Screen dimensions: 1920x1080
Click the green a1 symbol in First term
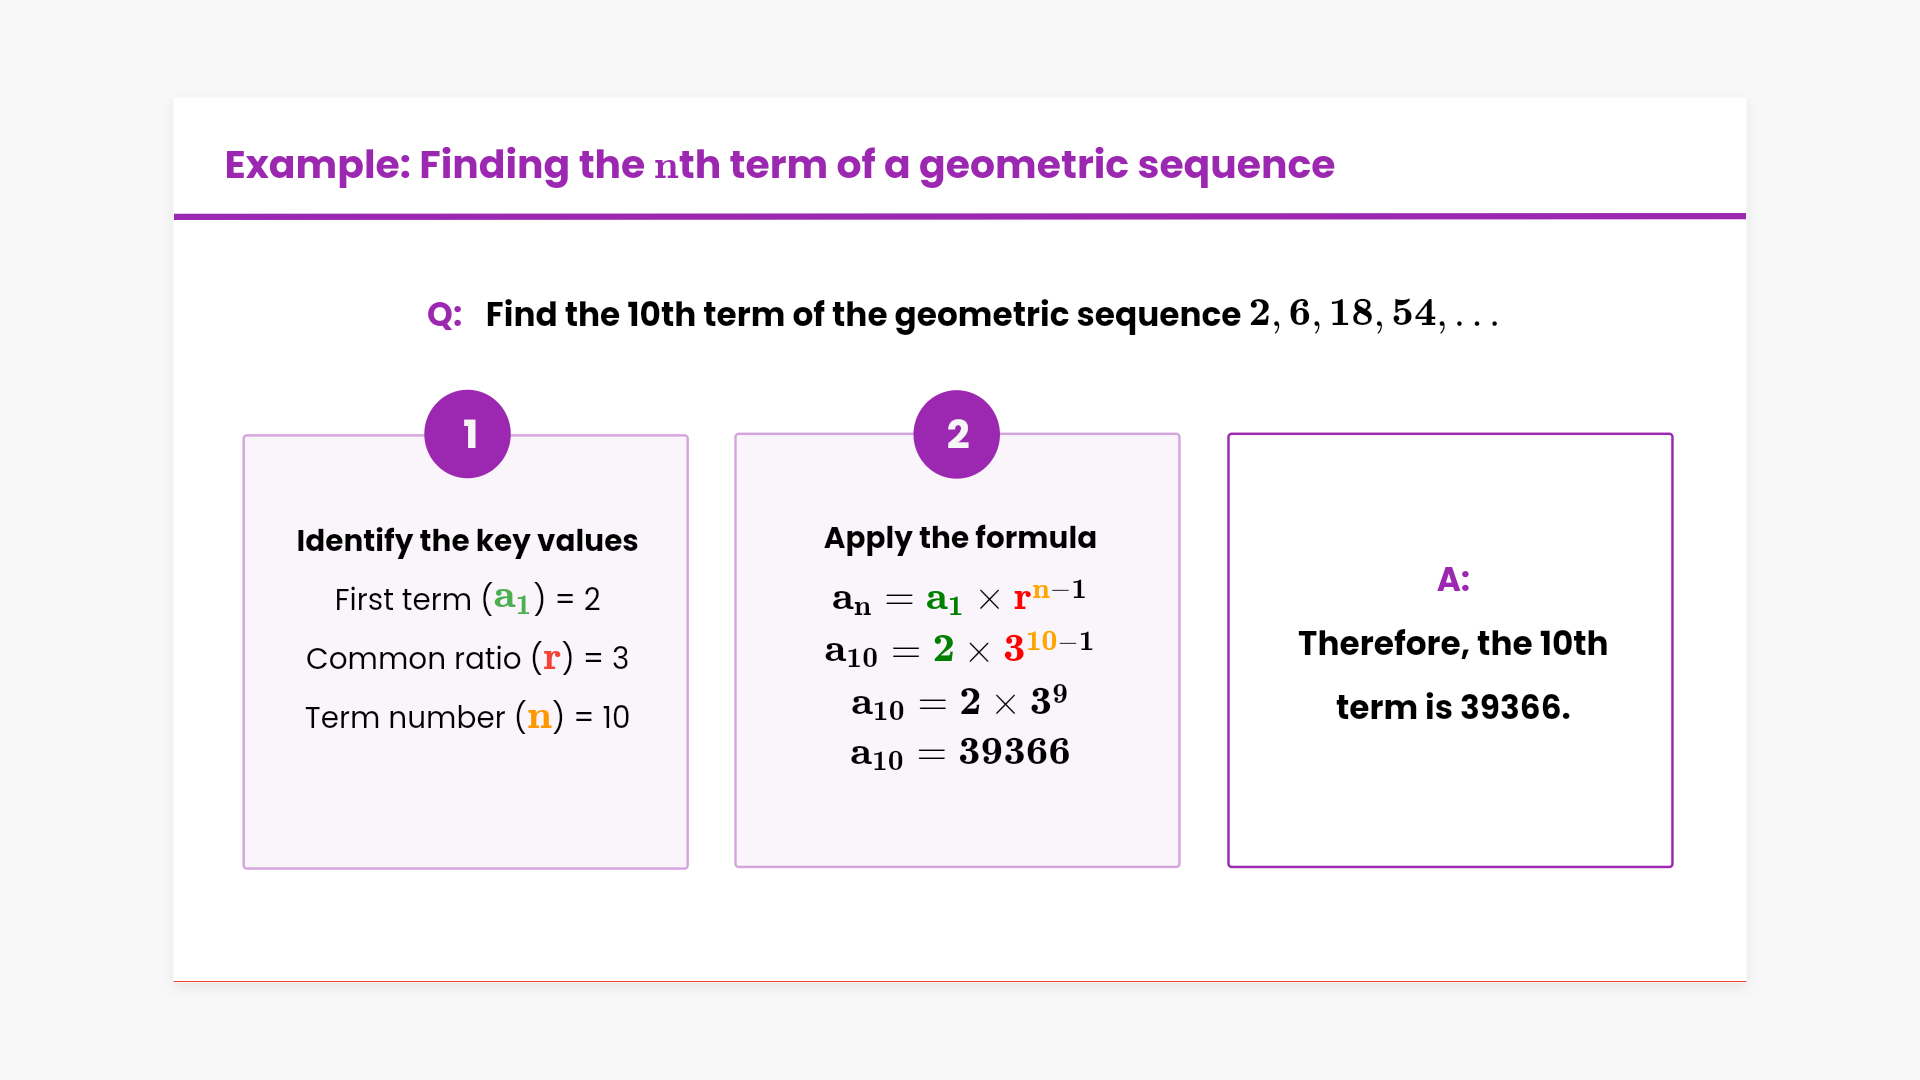(511, 598)
